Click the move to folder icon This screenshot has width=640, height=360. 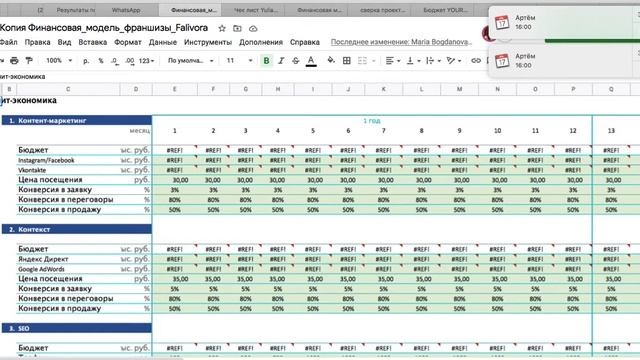pos(237,28)
